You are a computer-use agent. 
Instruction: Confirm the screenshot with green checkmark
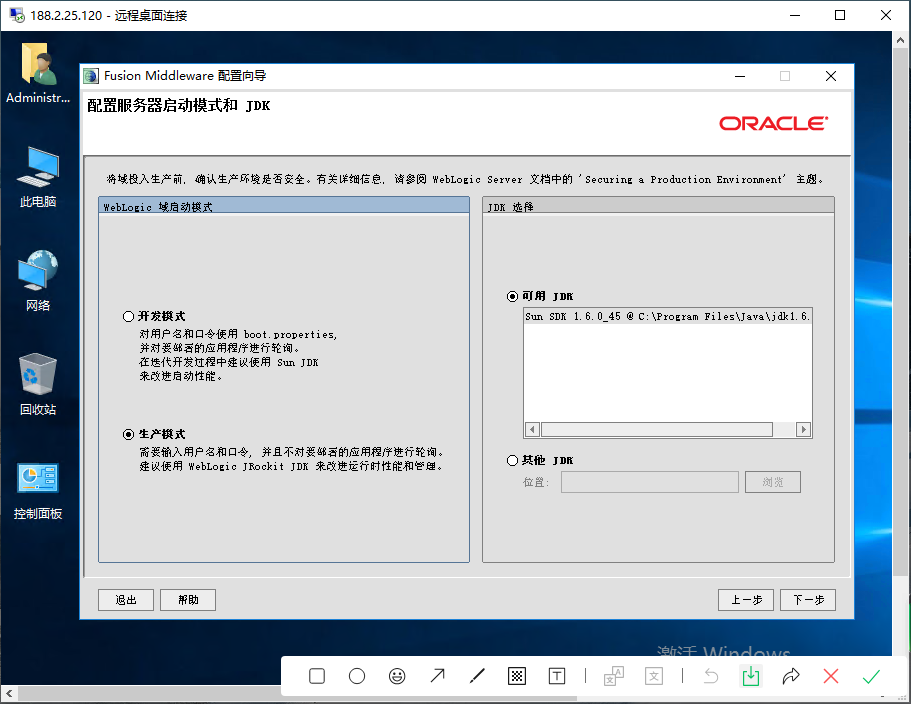click(x=871, y=676)
